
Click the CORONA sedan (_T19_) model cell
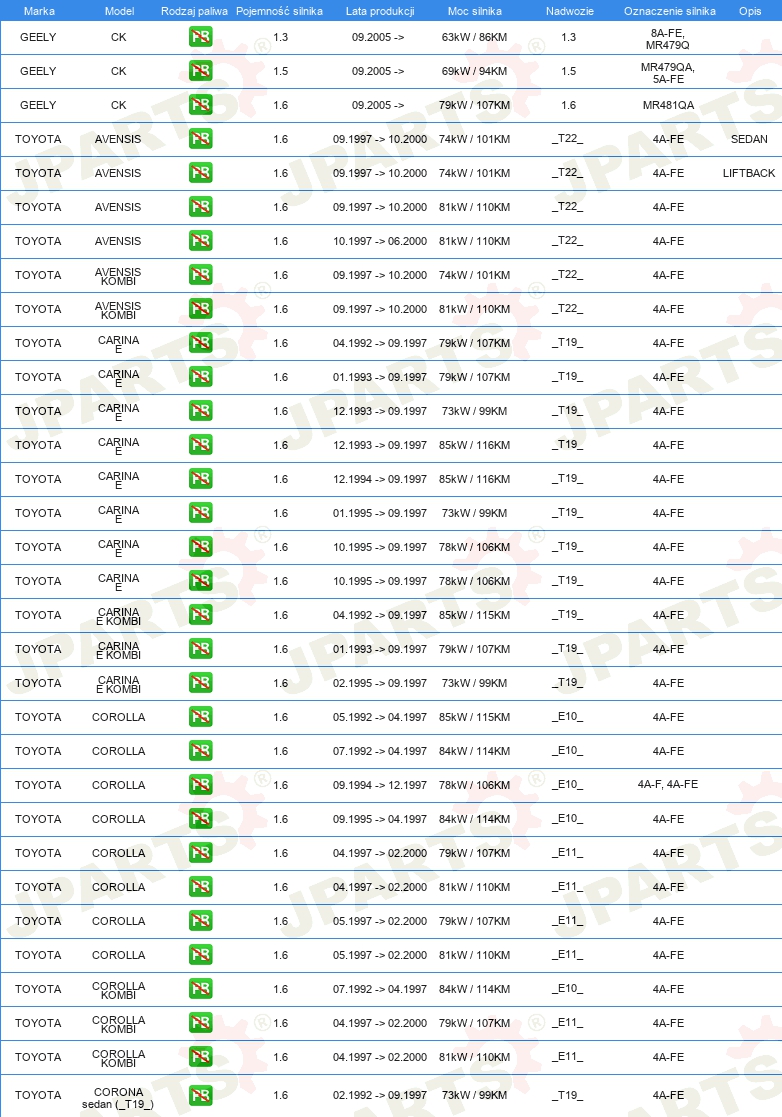click(x=118, y=1098)
